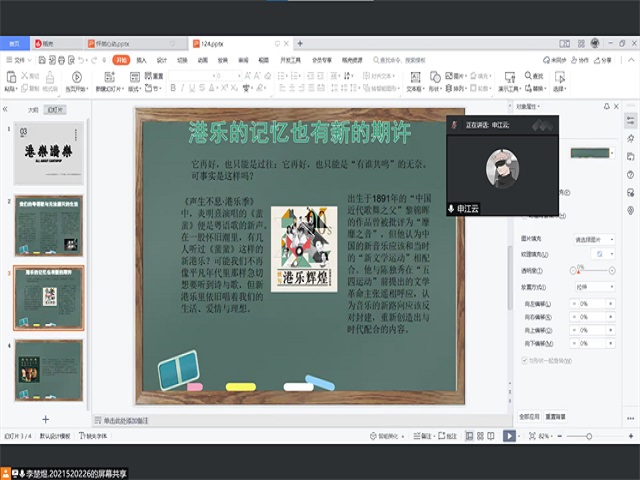Expand the Section dropdown in ribbon
This screenshot has width=640, height=480.
(153, 88)
